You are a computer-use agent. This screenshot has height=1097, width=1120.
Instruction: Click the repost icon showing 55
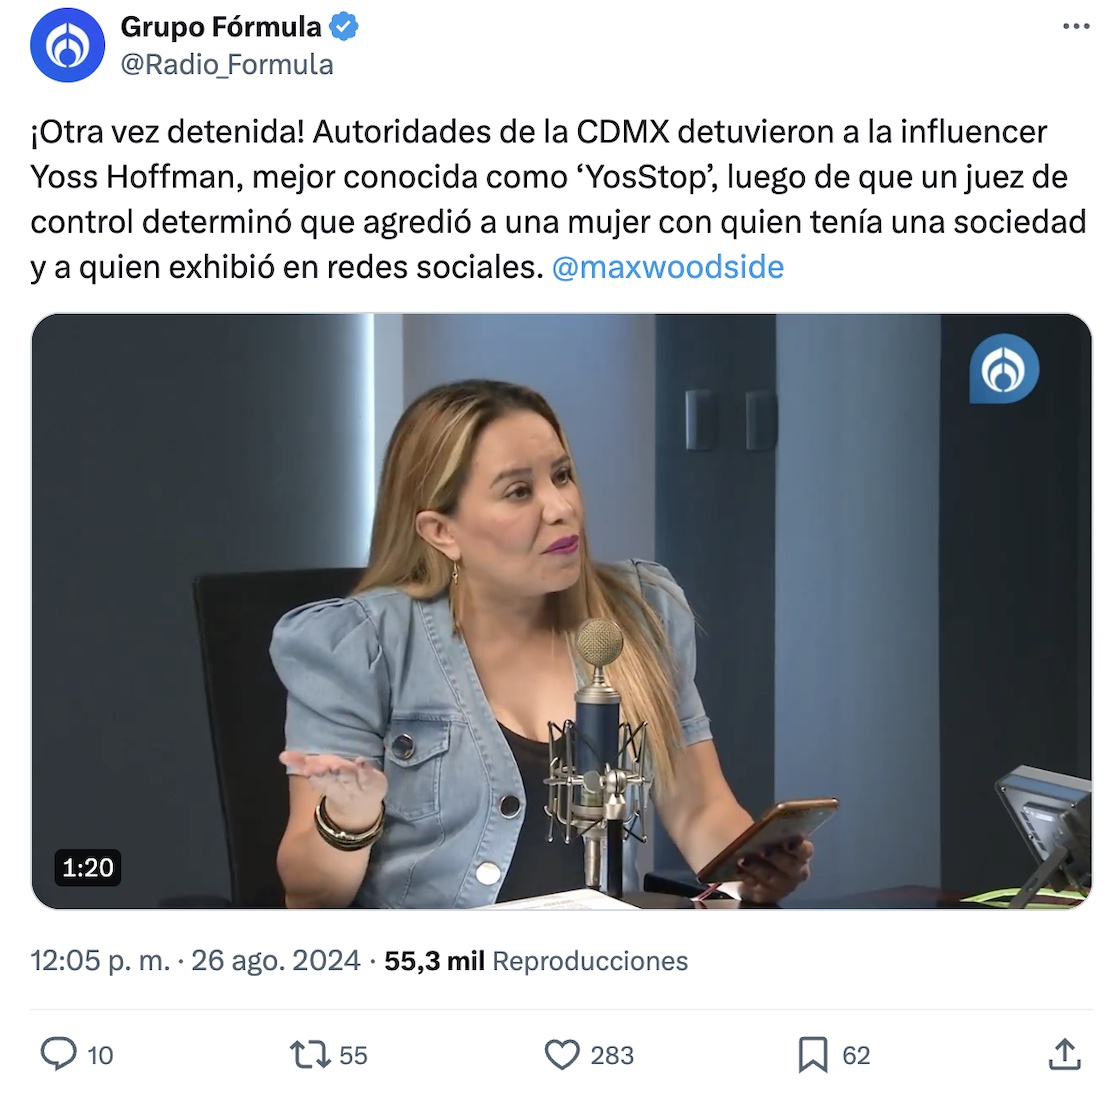click(x=309, y=1055)
